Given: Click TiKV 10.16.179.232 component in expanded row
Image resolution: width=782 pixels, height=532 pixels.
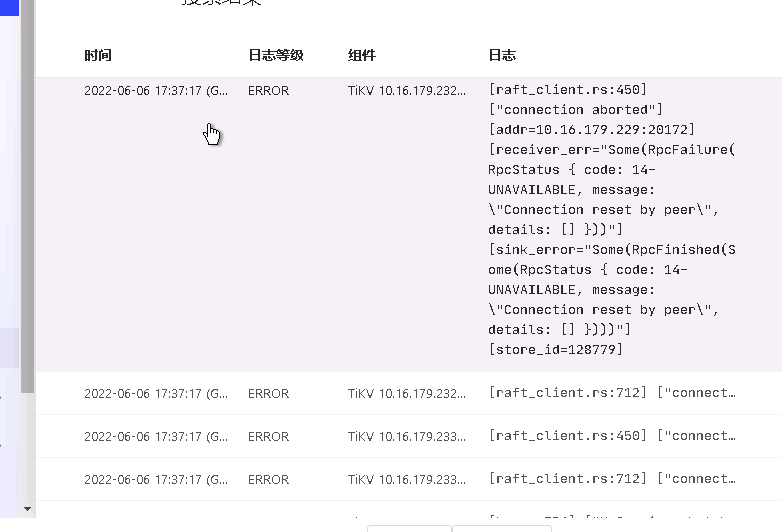Looking at the screenshot, I should [x=406, y=91].
